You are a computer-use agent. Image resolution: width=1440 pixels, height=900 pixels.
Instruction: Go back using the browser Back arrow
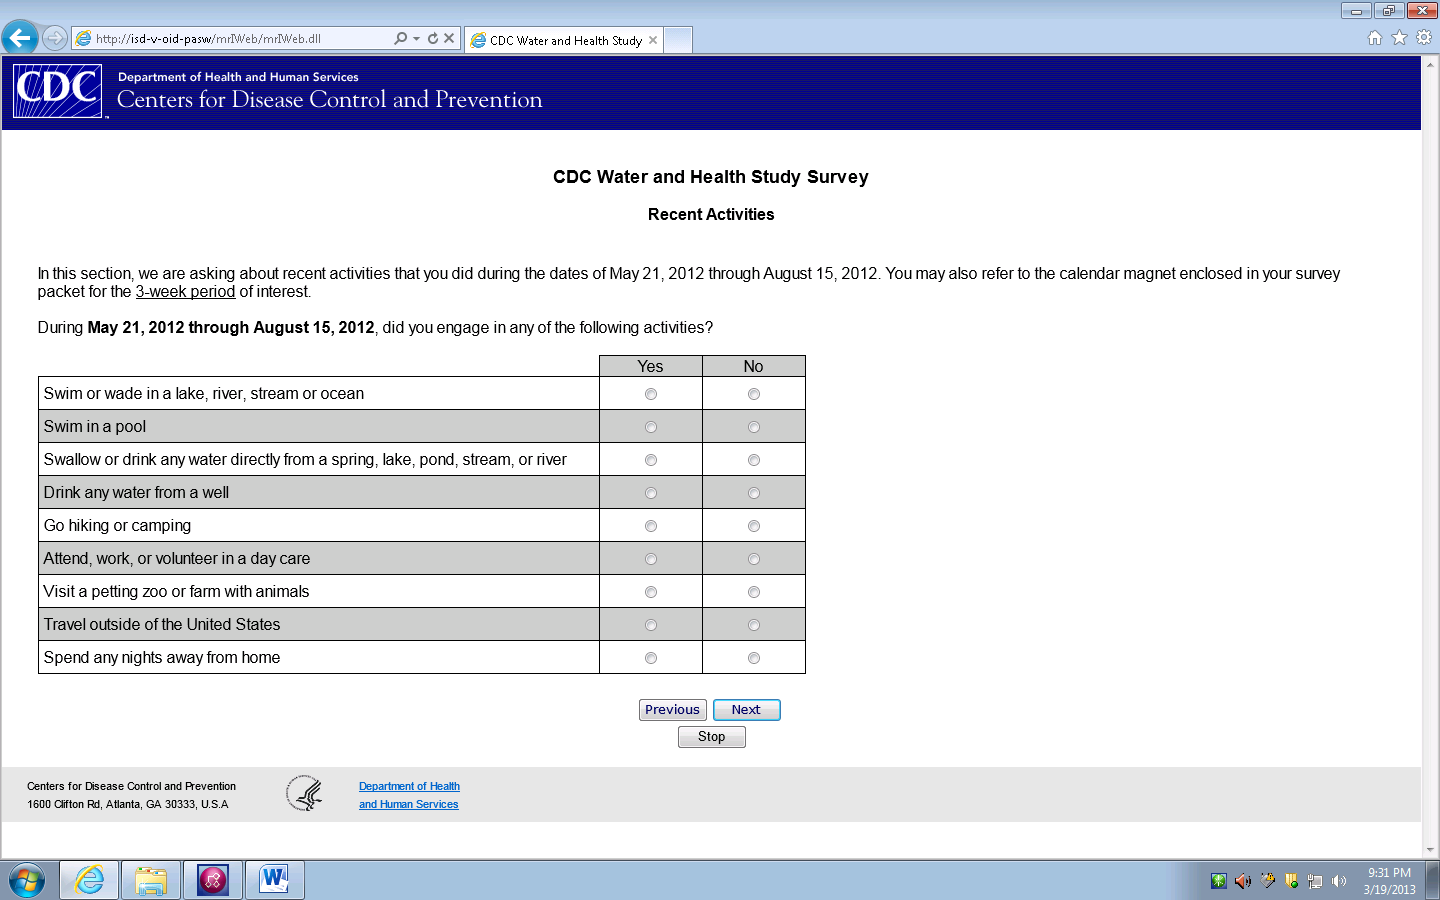pos(20,38)
